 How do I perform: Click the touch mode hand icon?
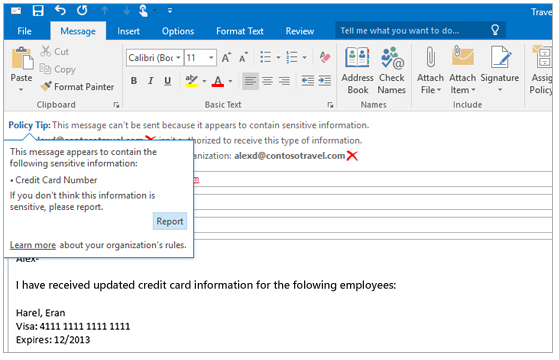pos(143,11)
